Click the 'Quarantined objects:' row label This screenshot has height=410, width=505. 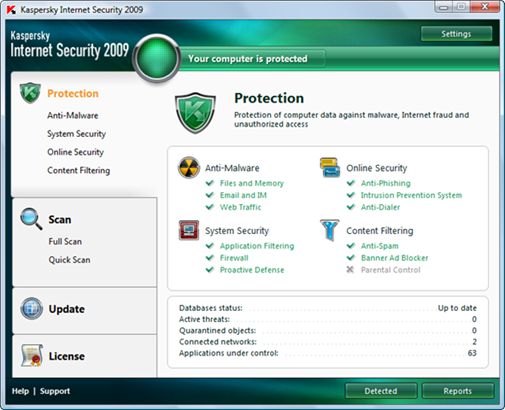point(217,330)
